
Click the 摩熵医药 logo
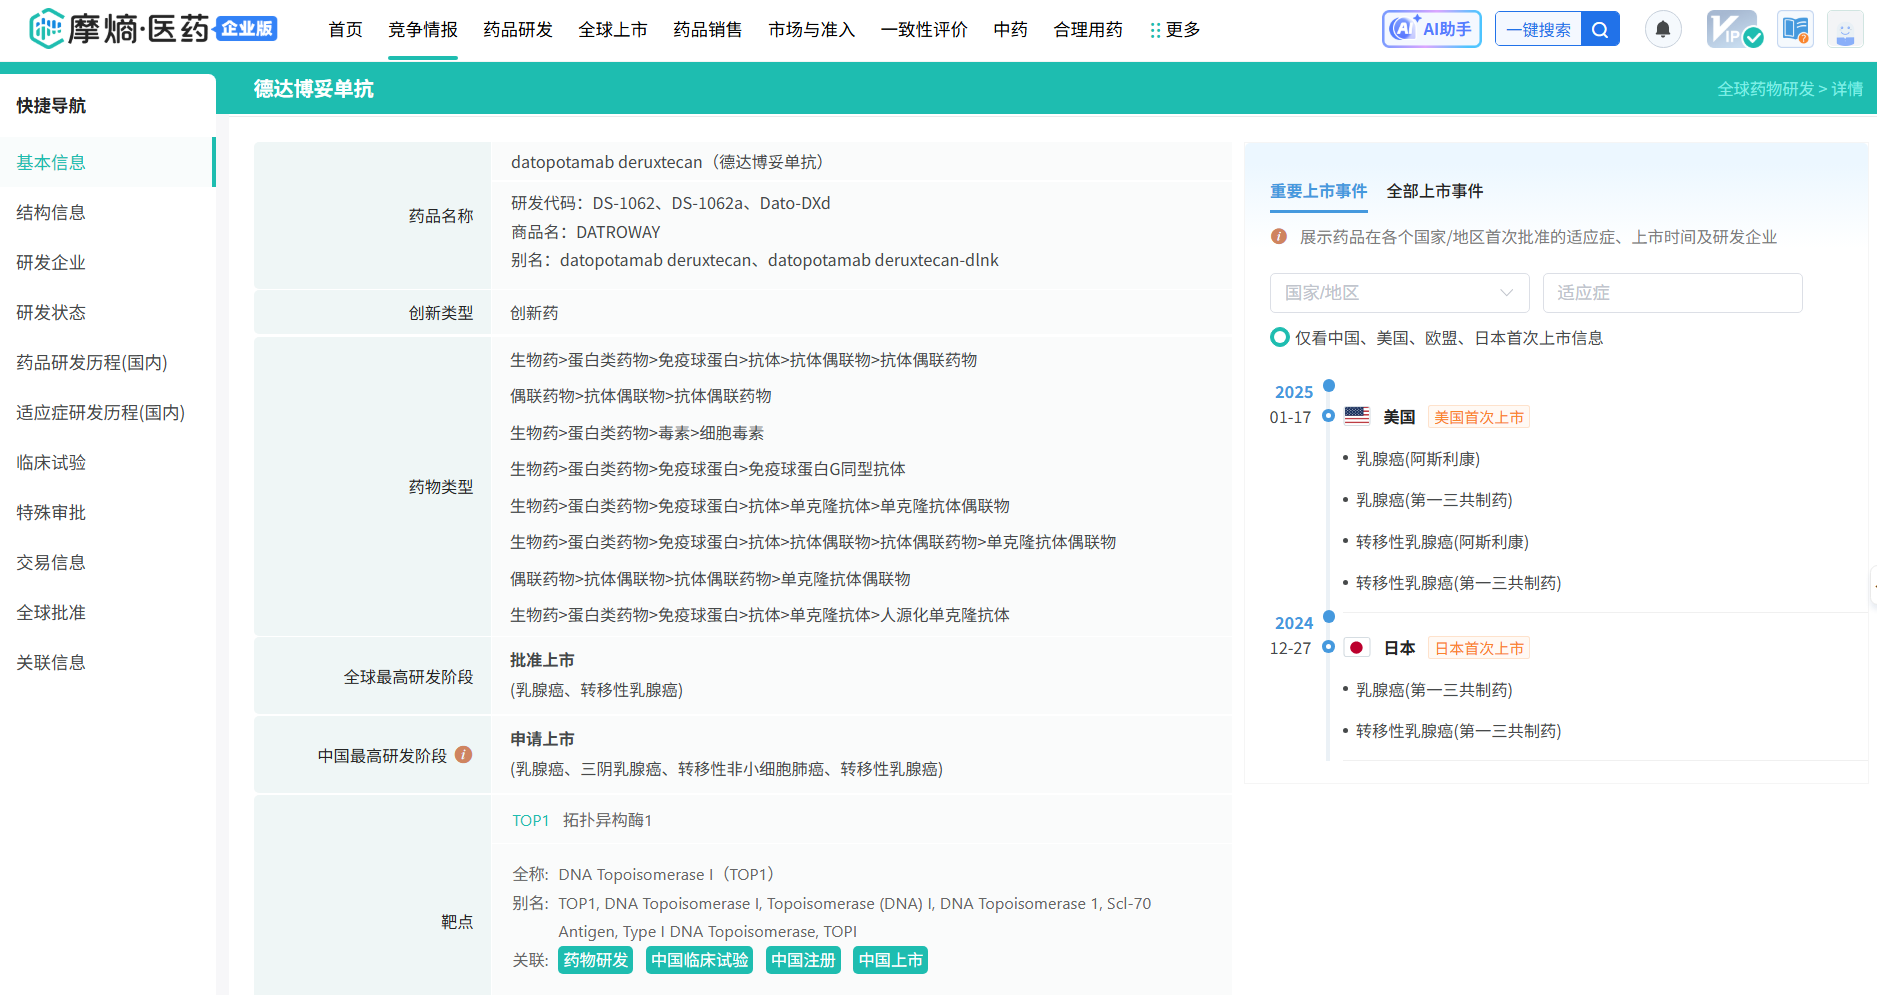click(120, 29)
